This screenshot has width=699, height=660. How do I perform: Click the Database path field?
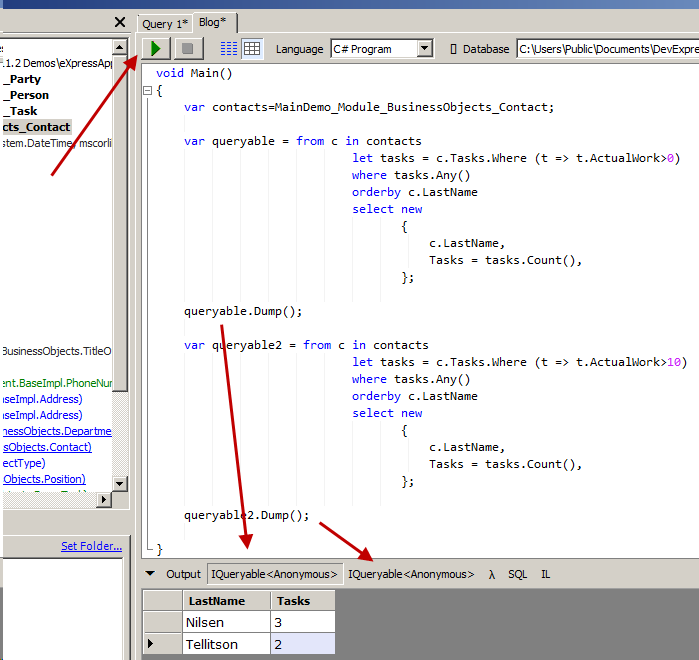[x=606, y=48]
